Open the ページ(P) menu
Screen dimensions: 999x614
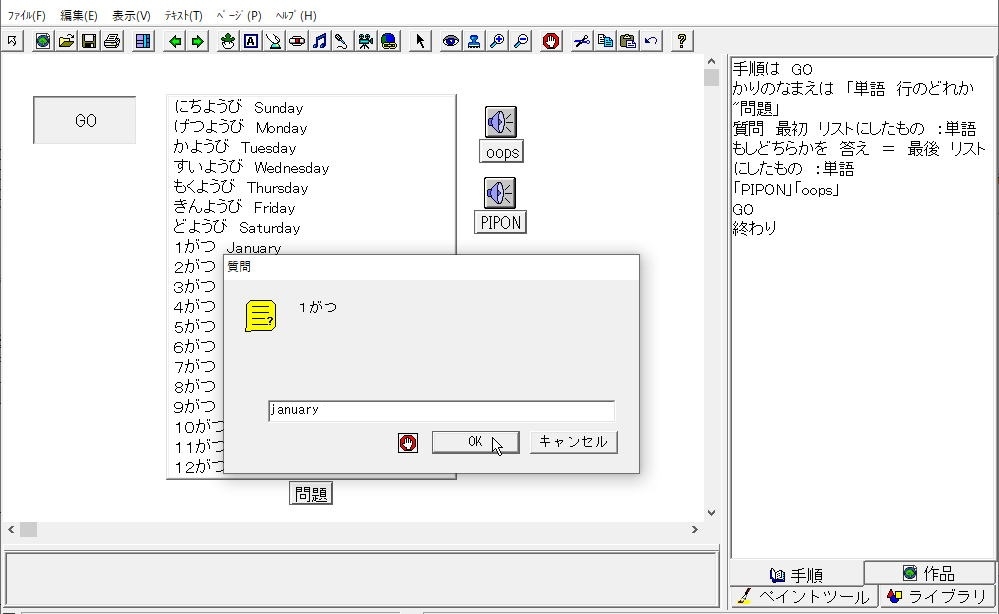tap(239, 15)
